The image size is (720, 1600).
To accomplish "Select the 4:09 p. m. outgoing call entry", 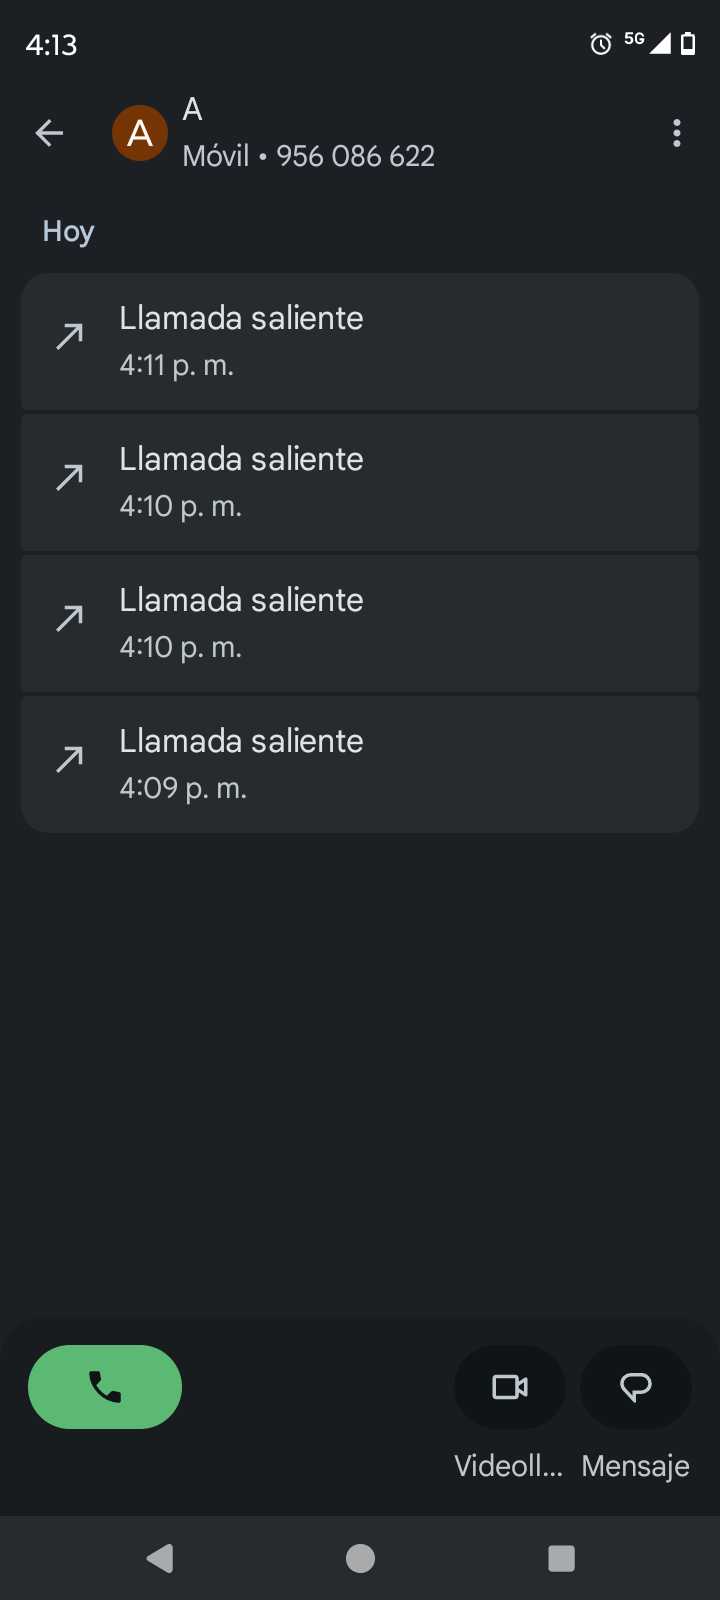I will point(360,764).
